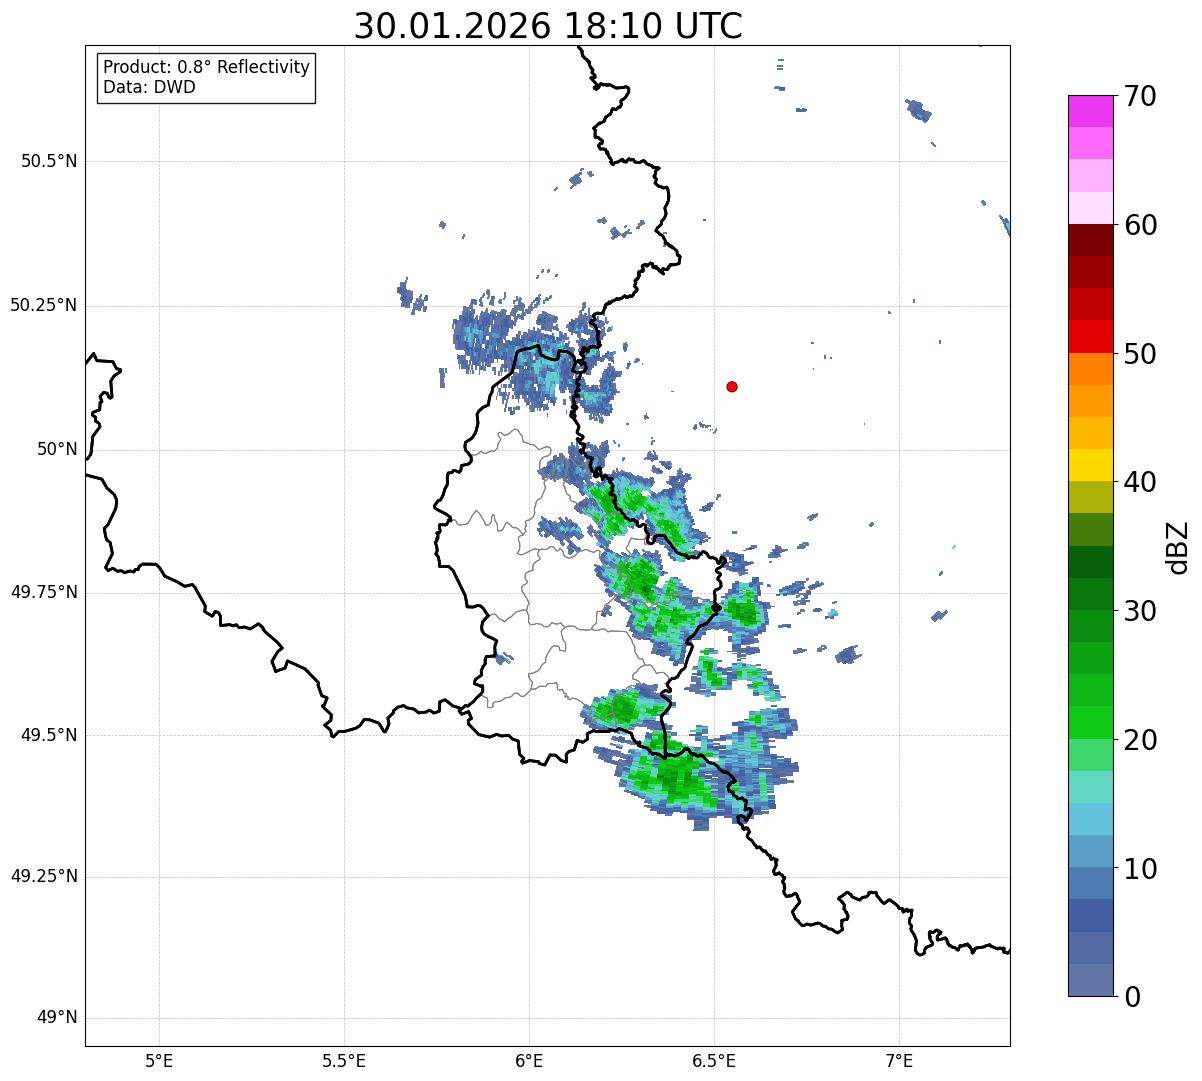Click the 50°N latitude label

[x=57, y=449]
